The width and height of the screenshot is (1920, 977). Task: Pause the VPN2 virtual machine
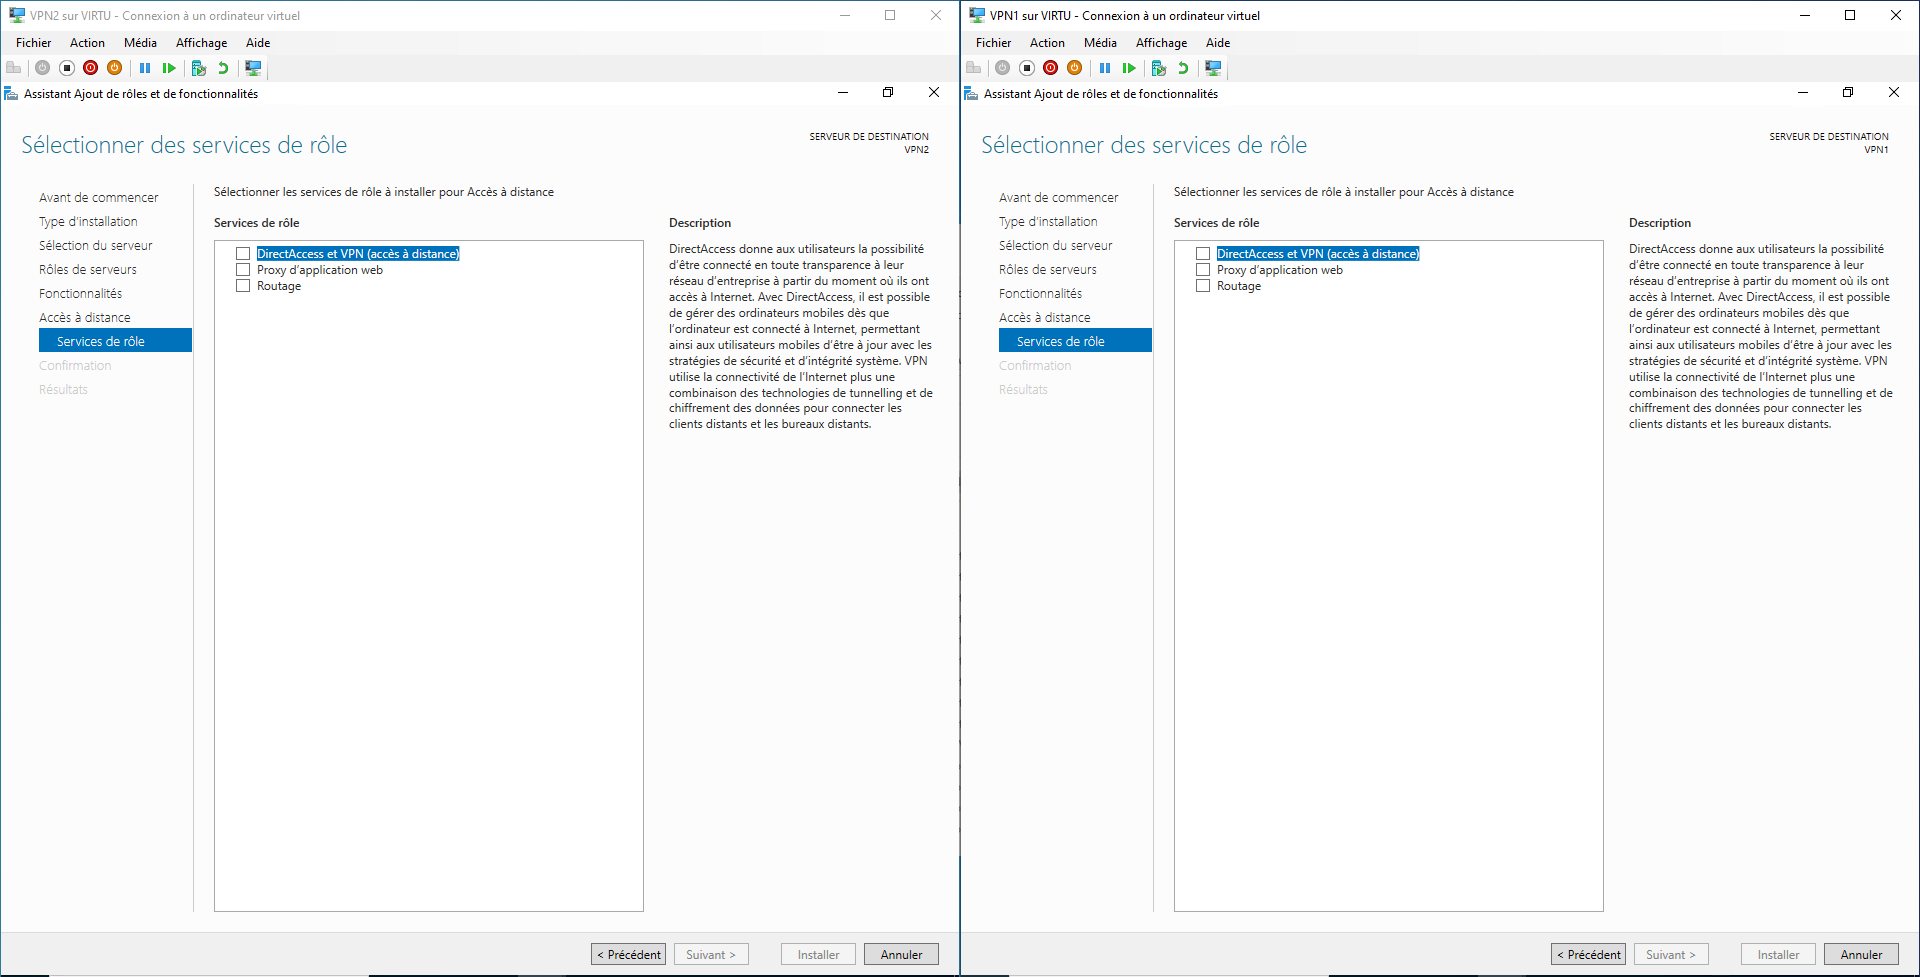click(x=145, y=68)
